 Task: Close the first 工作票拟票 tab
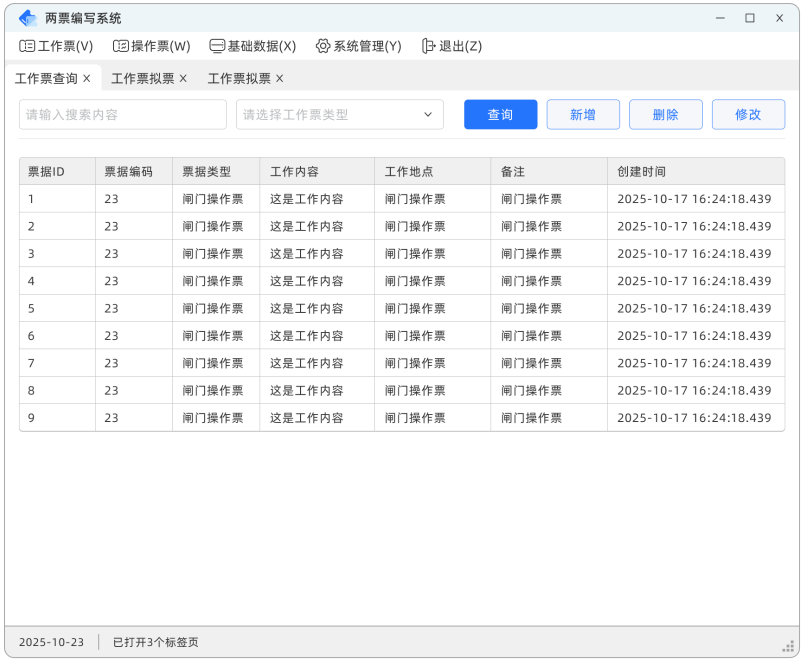tap(183, 78)
